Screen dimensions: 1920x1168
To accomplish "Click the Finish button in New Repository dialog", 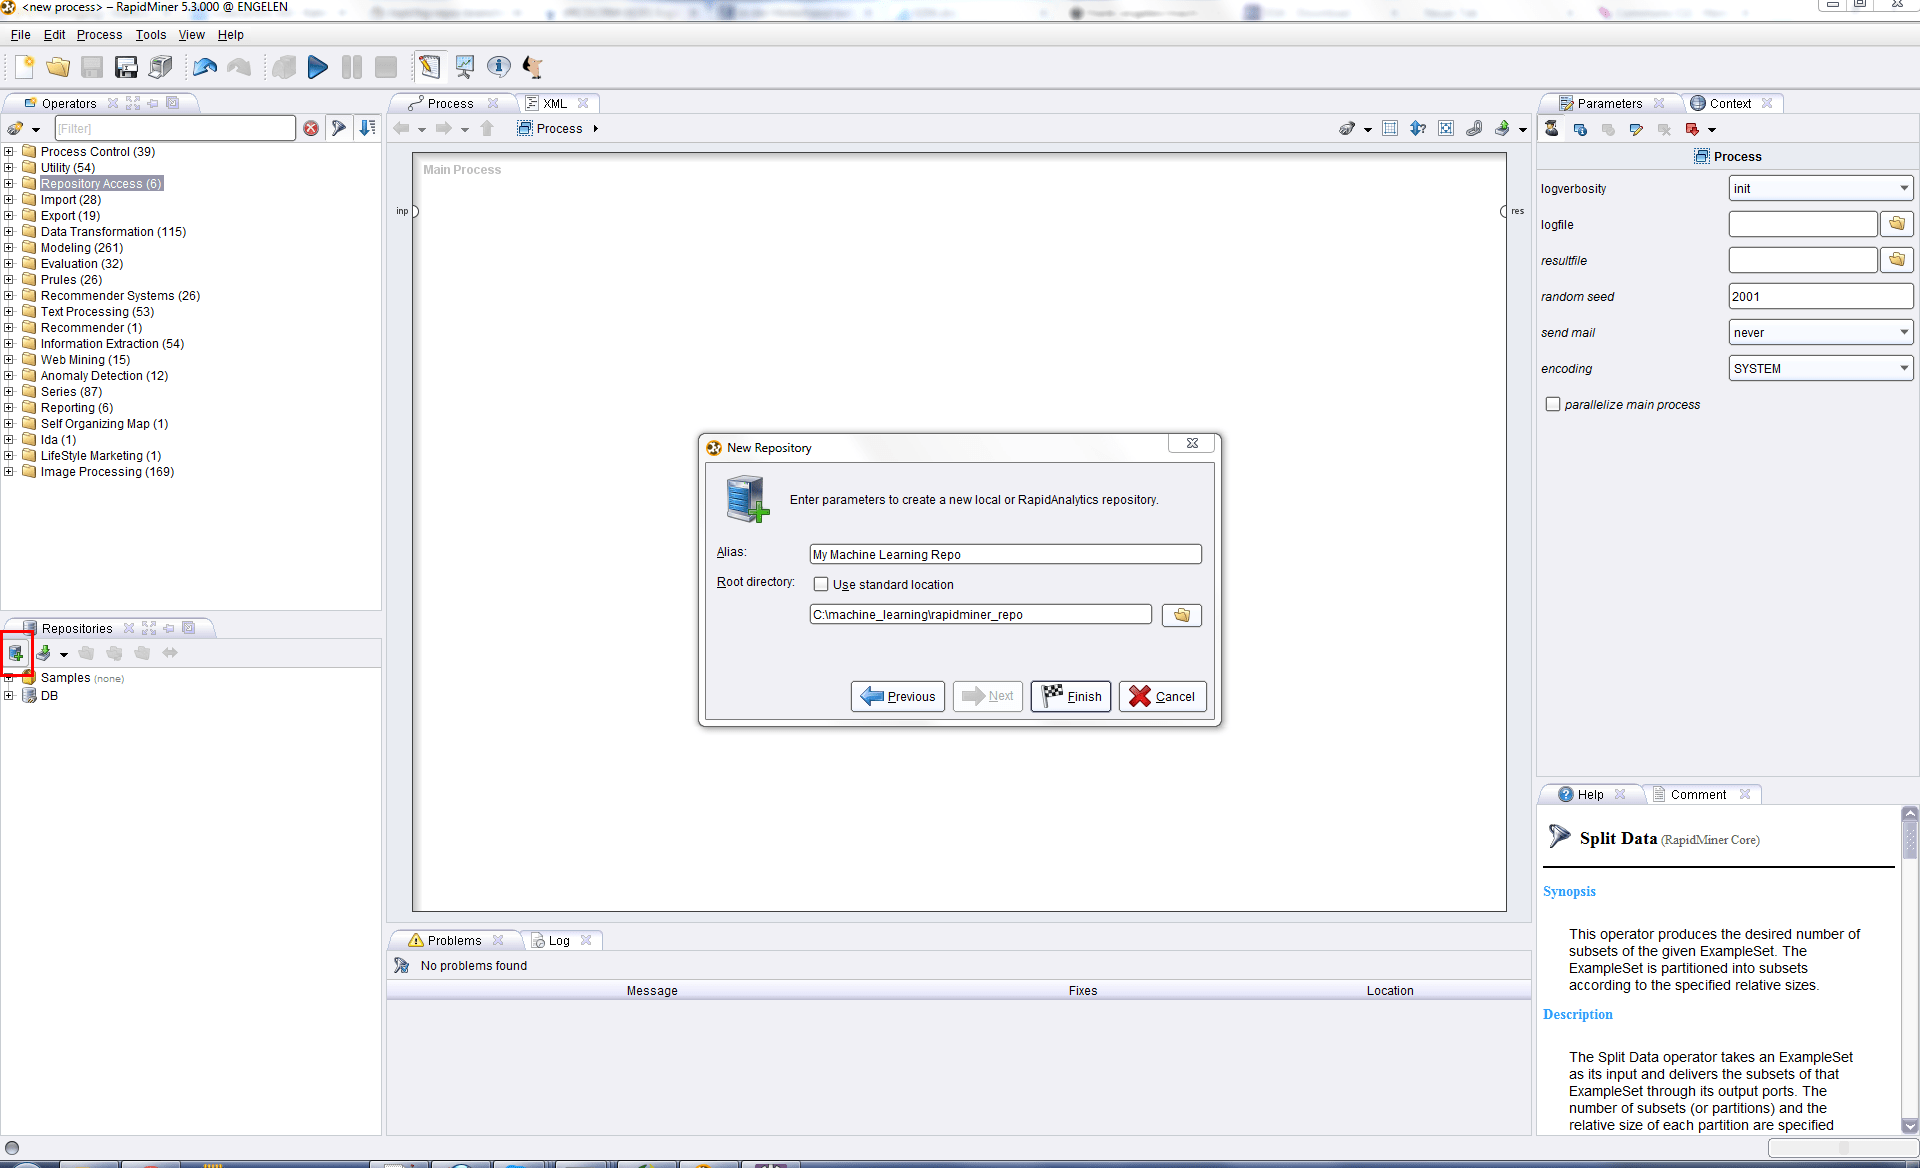I will [1071, 696].
